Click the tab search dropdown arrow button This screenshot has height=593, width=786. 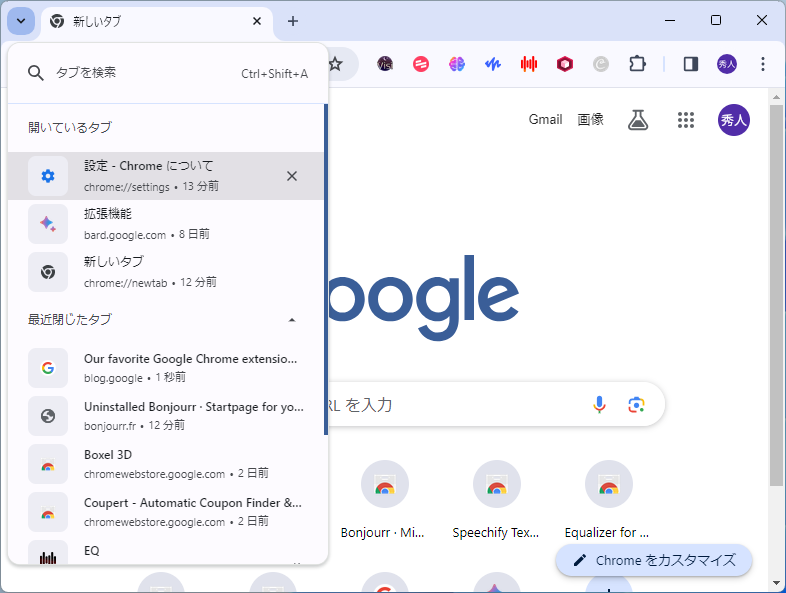click(x=21, y=21)
